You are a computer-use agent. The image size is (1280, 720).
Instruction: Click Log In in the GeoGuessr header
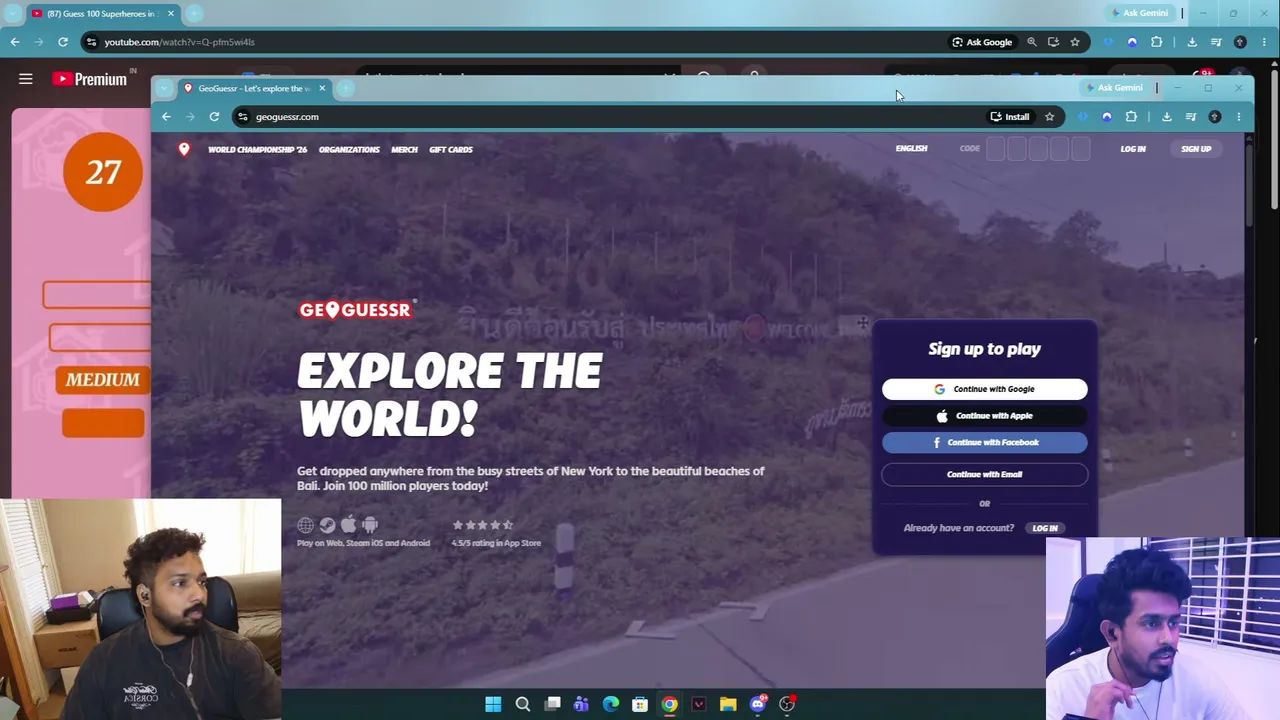tap(1133, 149)
